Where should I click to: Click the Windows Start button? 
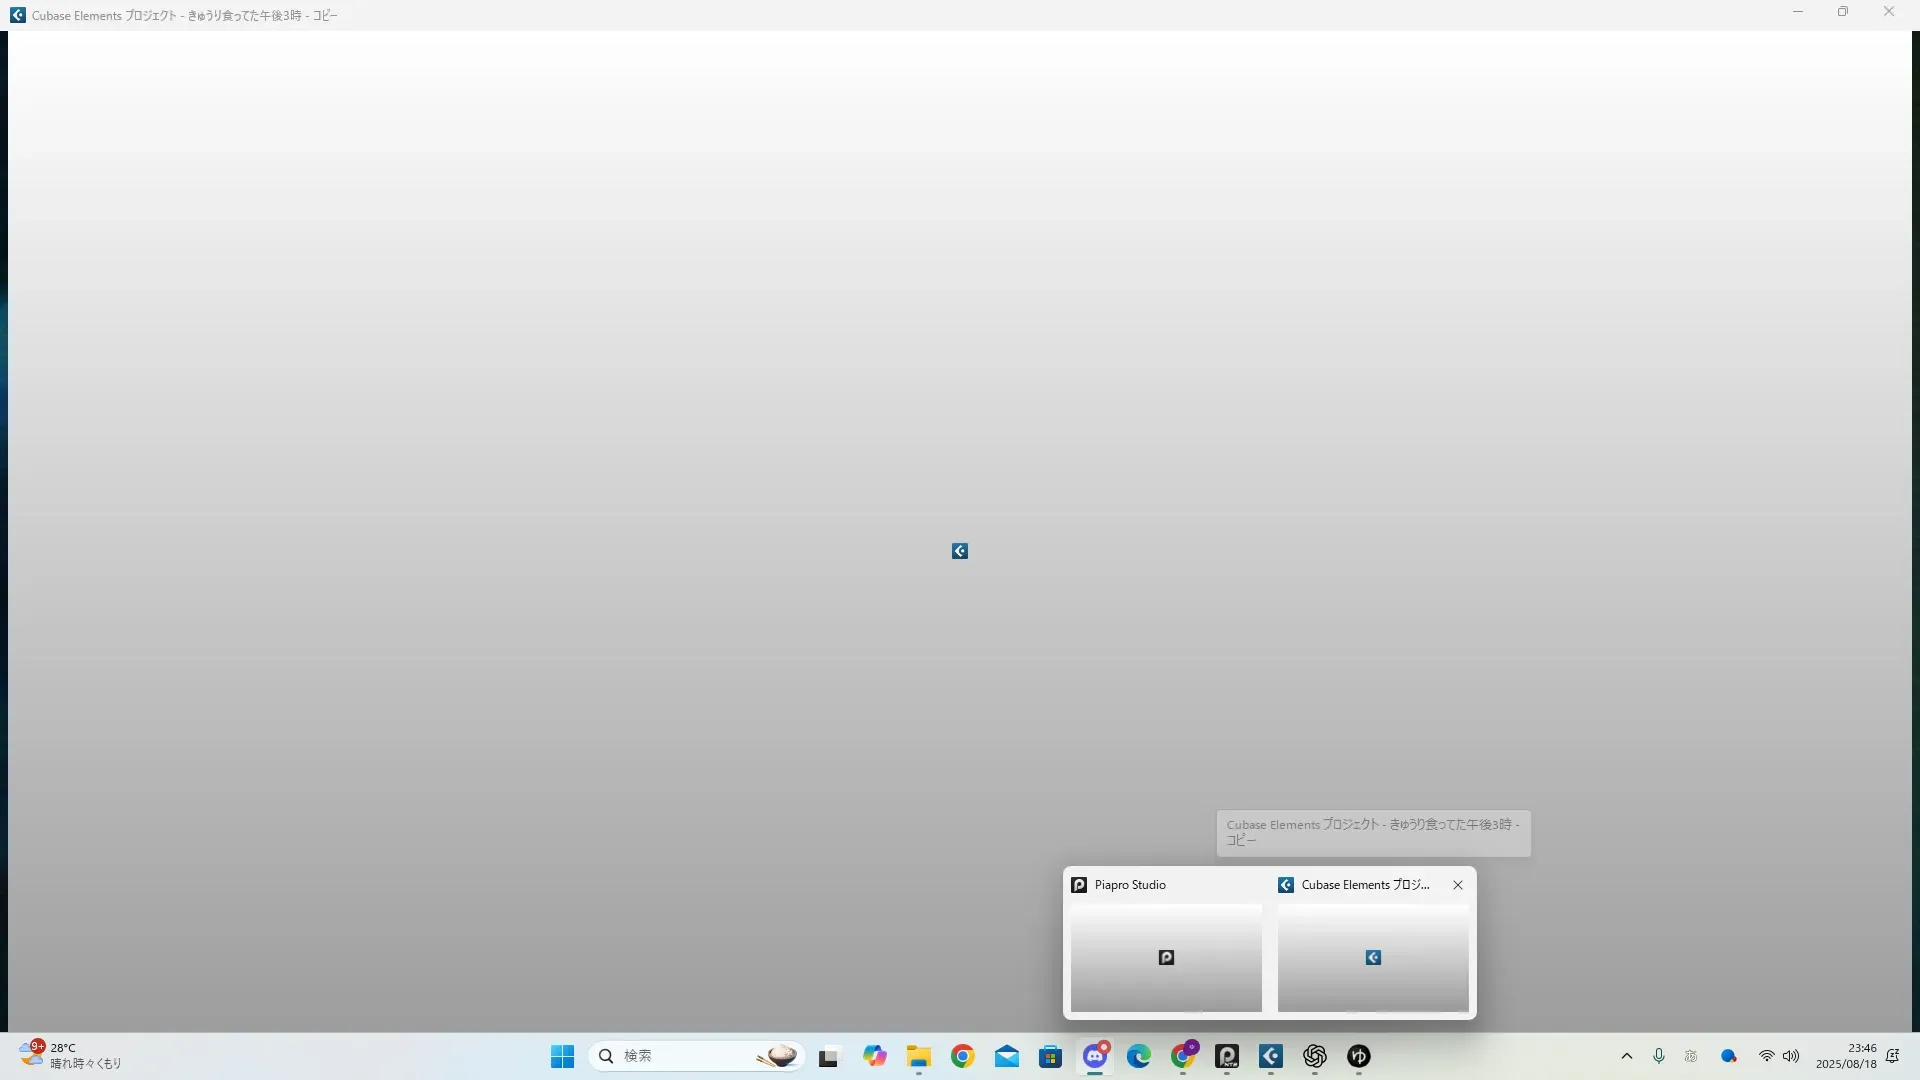coord(563,1056)
